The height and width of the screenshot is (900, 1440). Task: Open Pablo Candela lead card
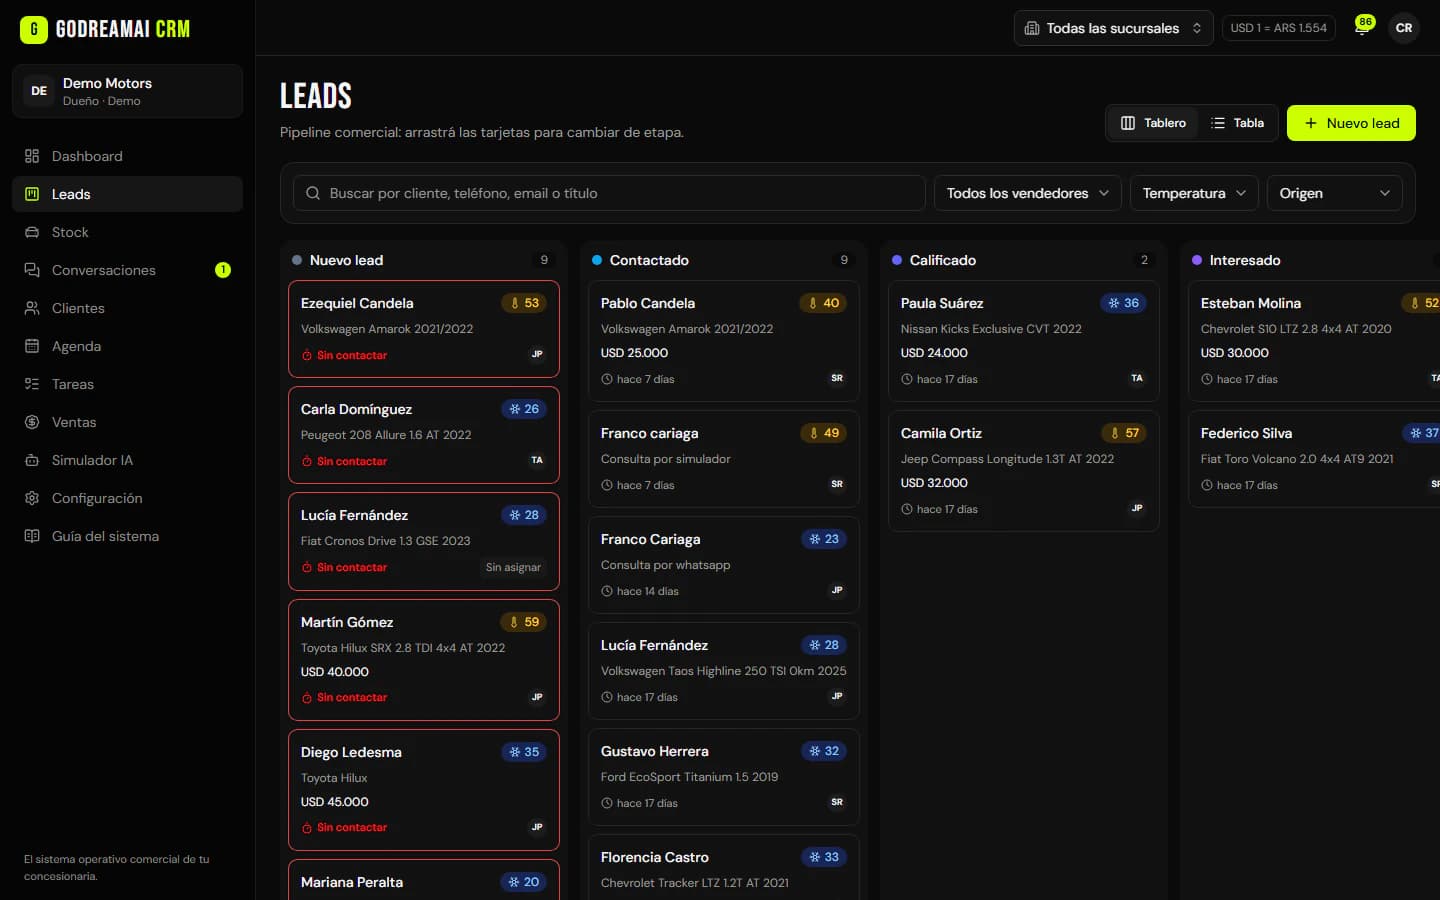pos(724,340)
